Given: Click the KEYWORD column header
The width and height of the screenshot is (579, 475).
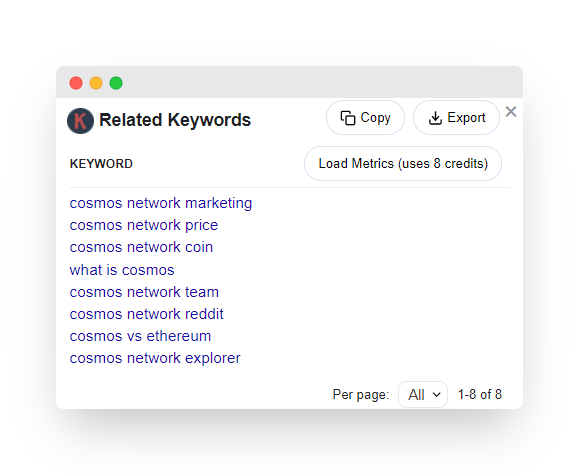Looking at the screenshot, I should pyautogui.click(x=101, y=164).
